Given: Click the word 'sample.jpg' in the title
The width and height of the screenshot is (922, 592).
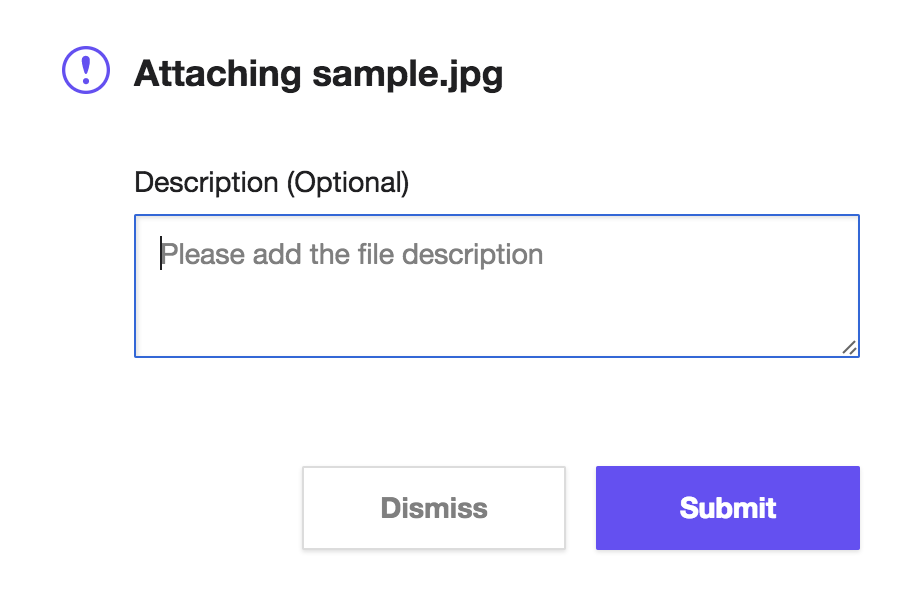Looking at the screenshot, I should coord(407,75).
